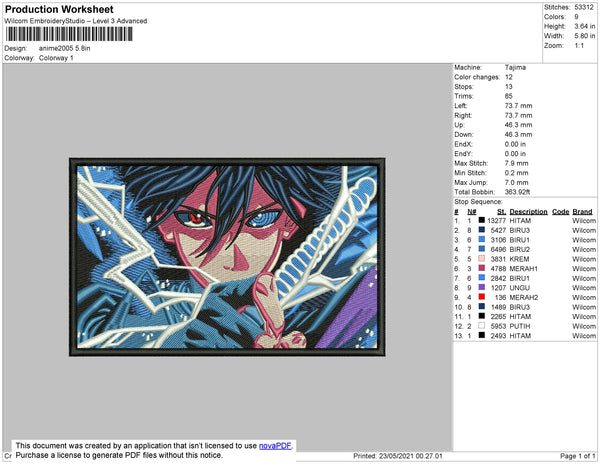Viewport: 600px width, 464px height.
Task: Click the Description column header
Action: 528,212
